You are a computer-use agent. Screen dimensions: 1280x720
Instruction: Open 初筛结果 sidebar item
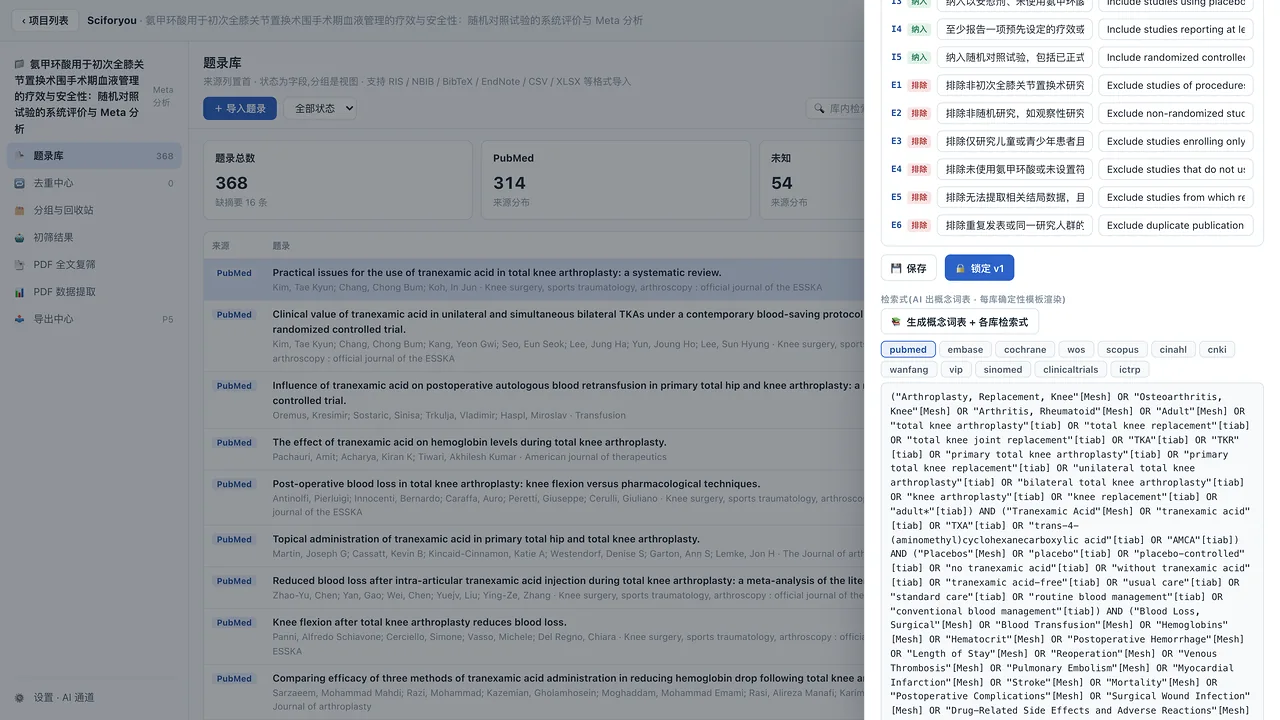(94, 237)
